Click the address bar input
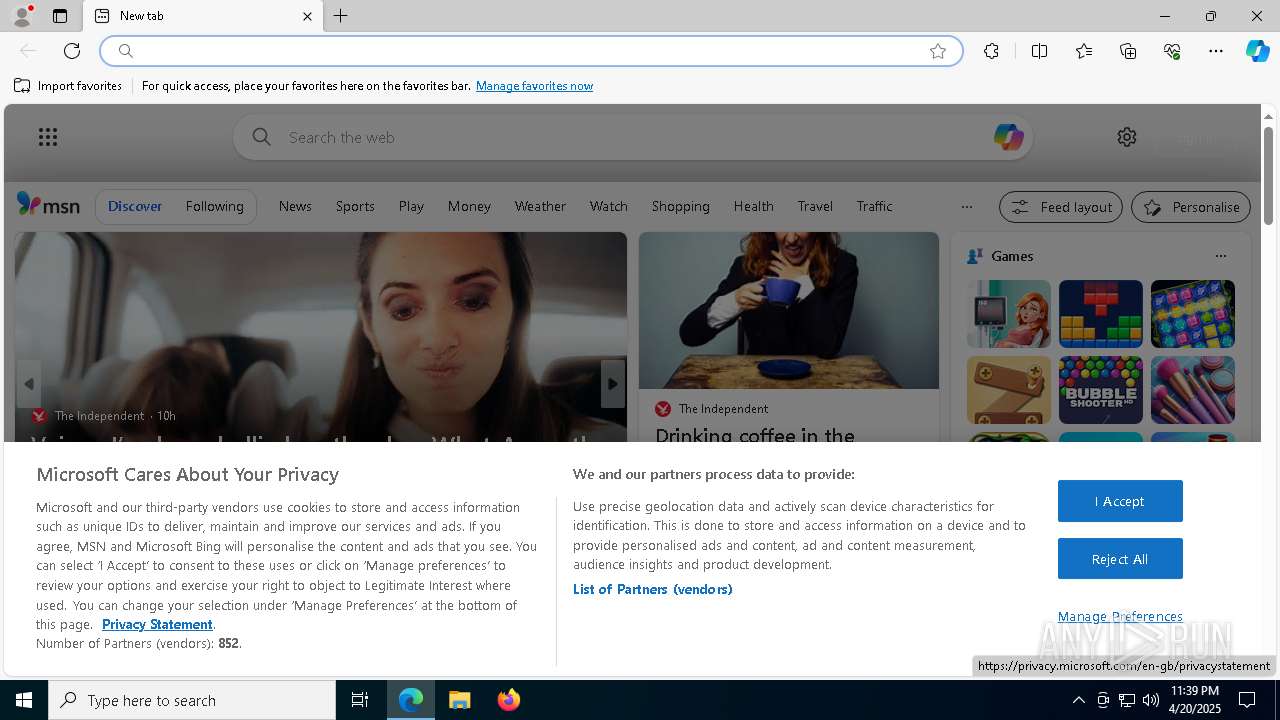This screenshot has height=720, width=1280. [x=530, y=51]
